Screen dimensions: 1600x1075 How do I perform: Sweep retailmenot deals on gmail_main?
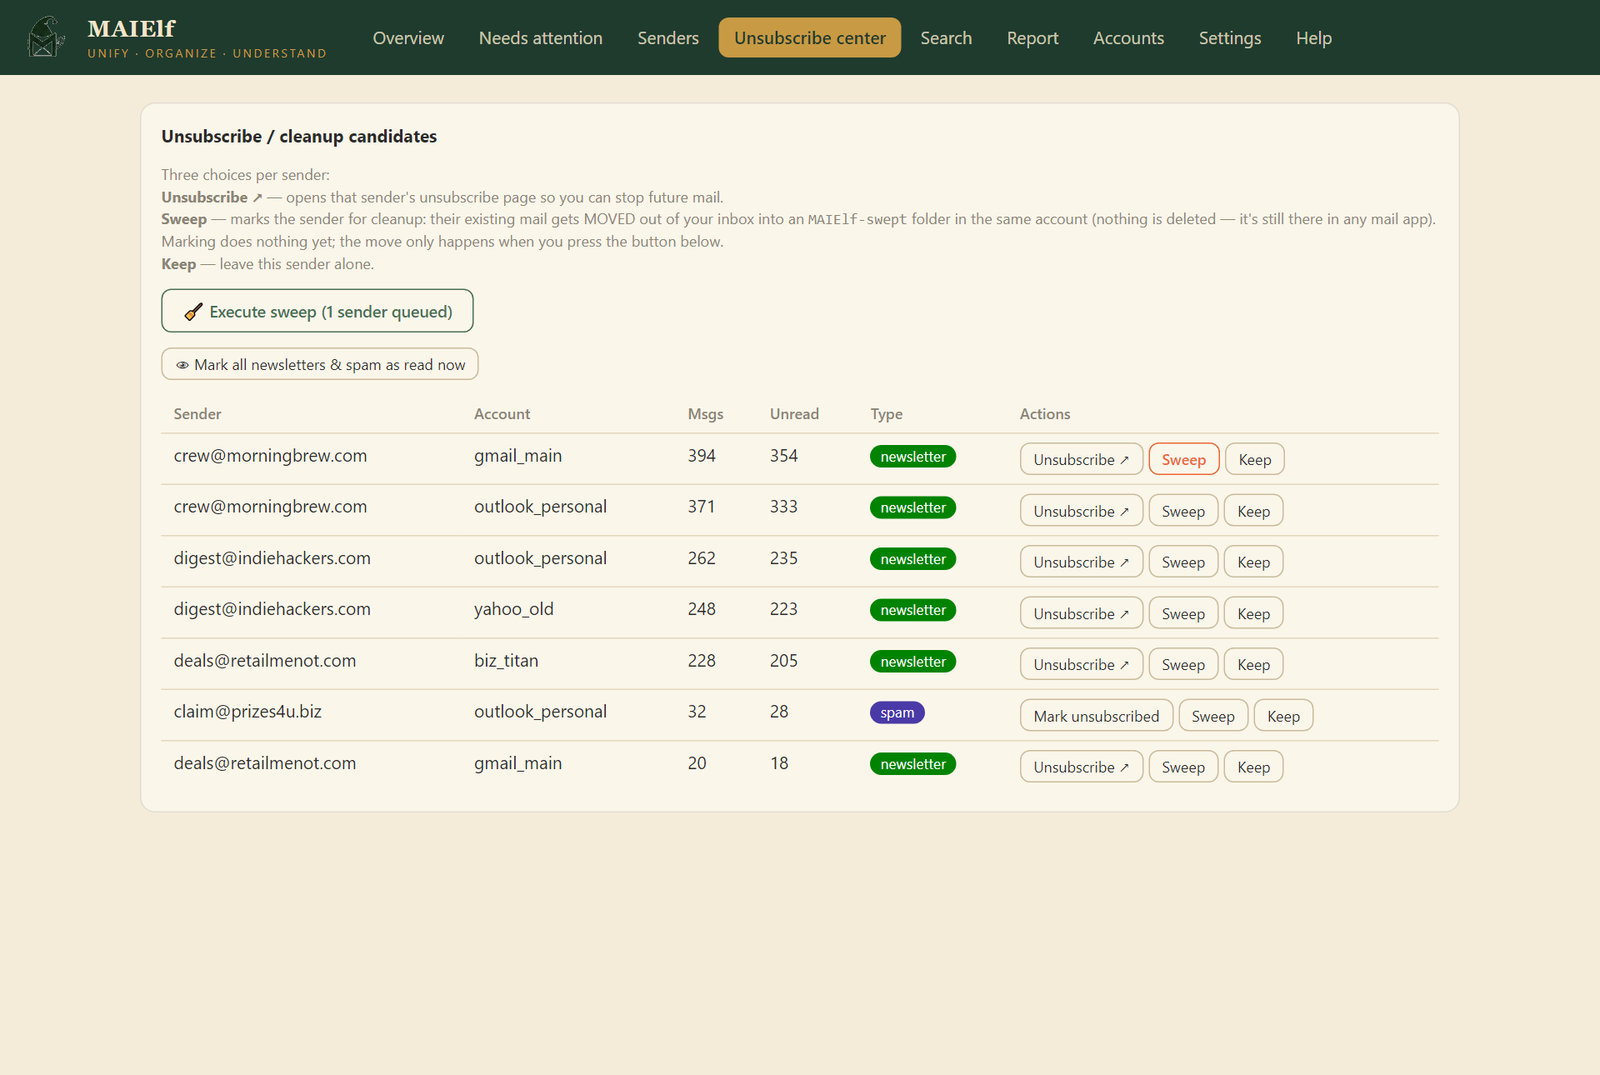(x=1183, y=767)
